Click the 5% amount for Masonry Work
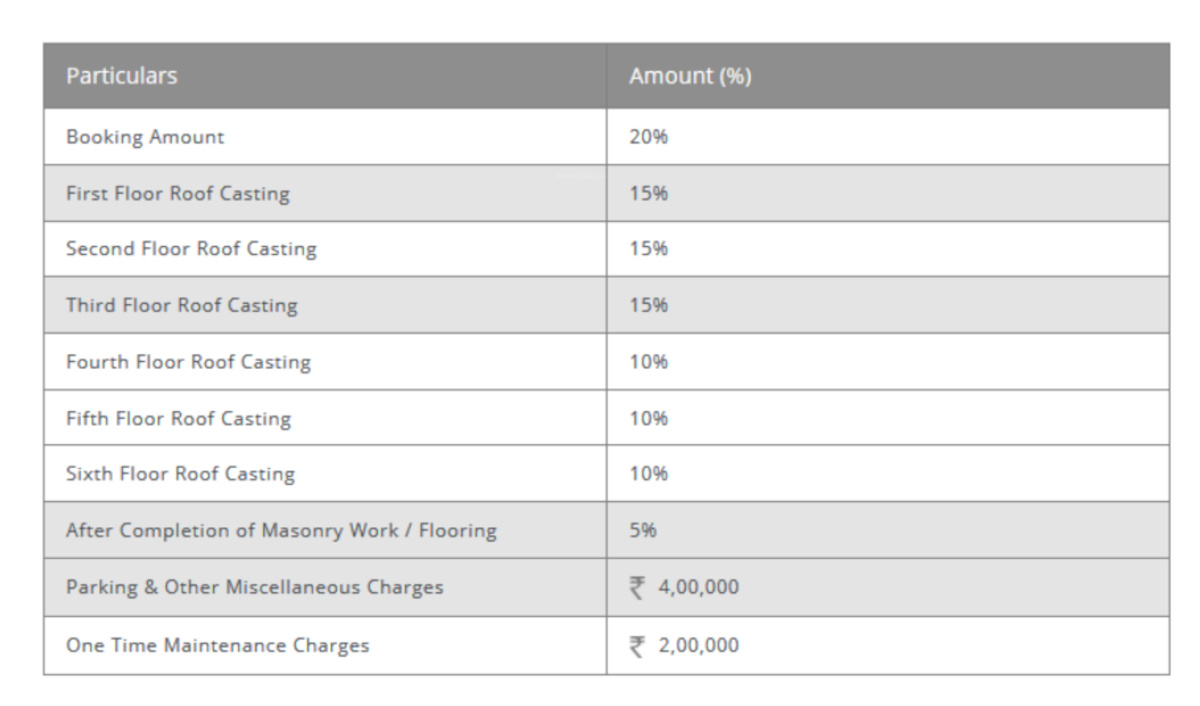 point(643,531)
